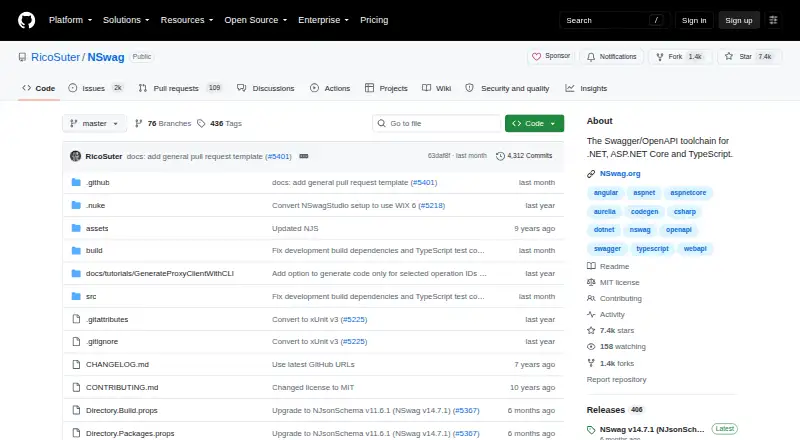This screenshot has width=800, height=440.
Task: Click the Contributing people icon
Action: coord(591,298)
